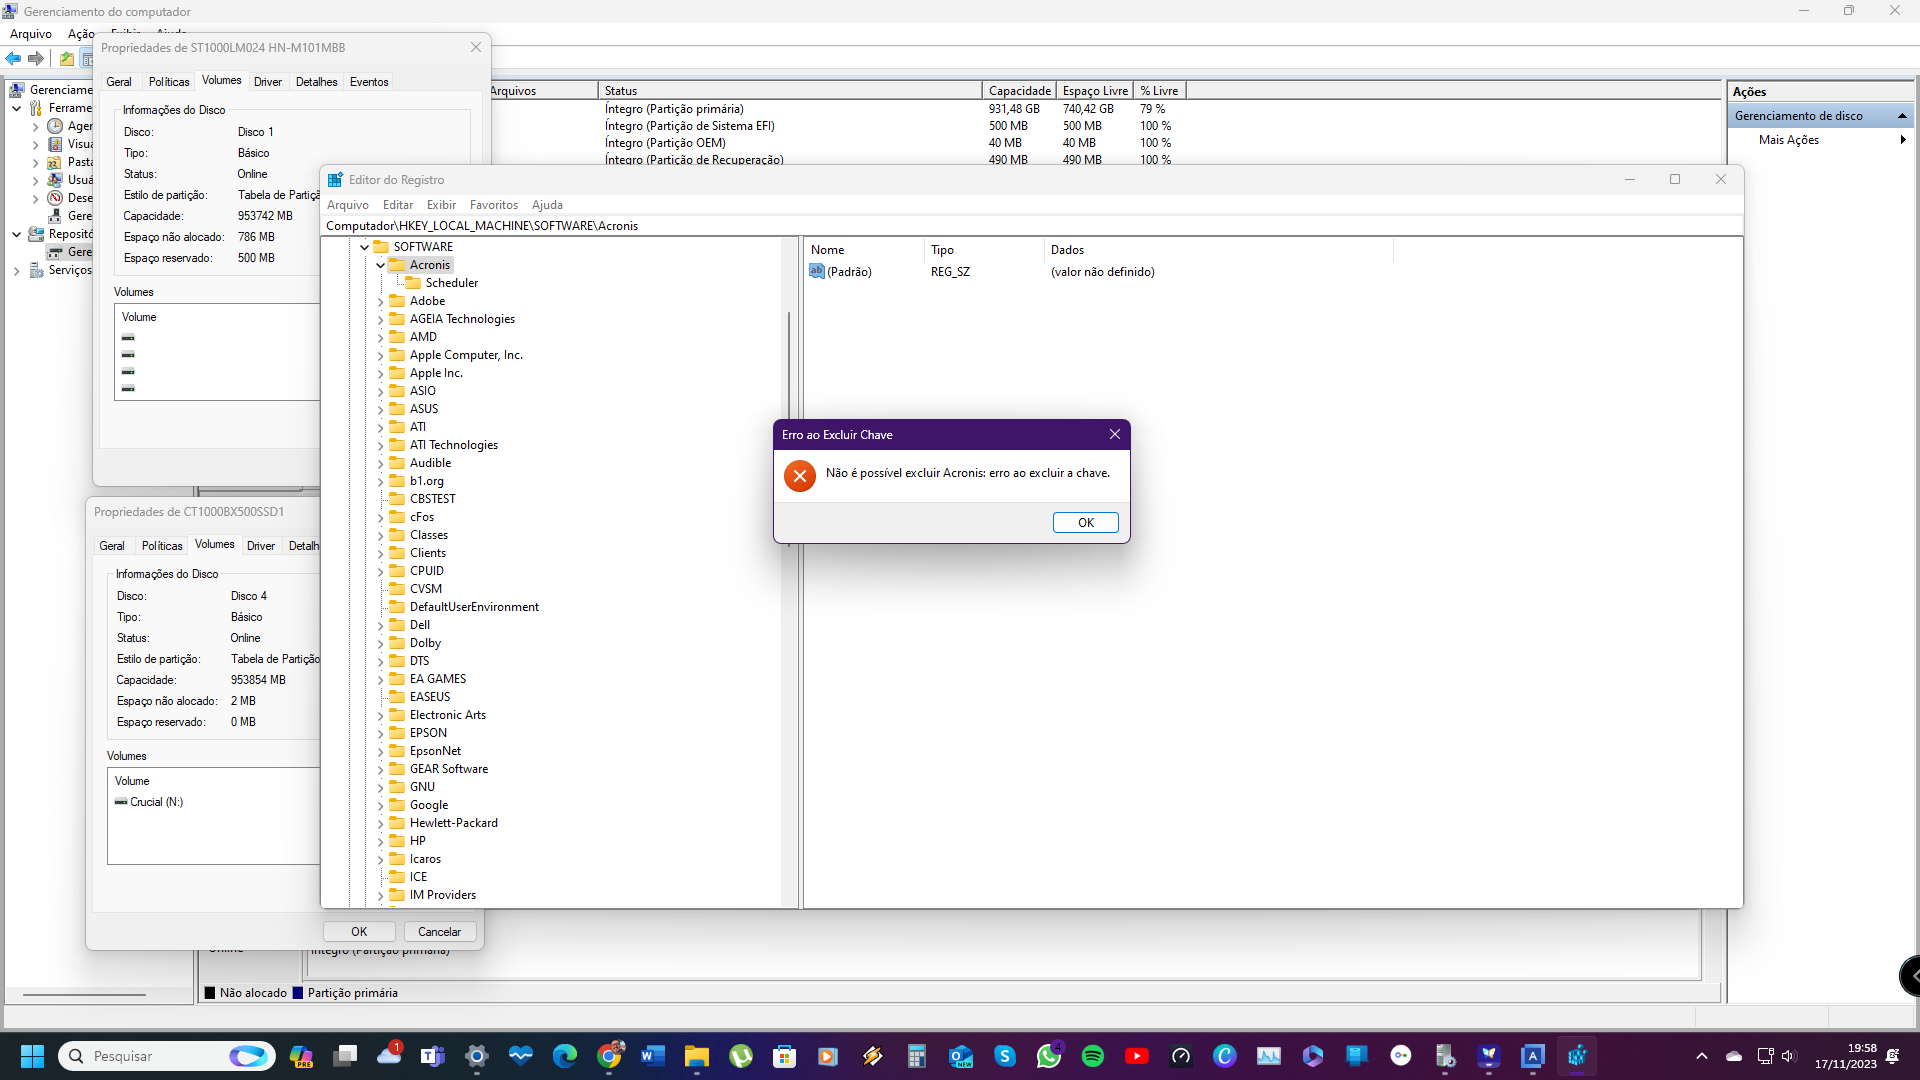The height and width of the screenshot is (1080, 1920).
Task: Click OK in CT1000BX500SSD1 properties
Action: click(x=359, y=932)
